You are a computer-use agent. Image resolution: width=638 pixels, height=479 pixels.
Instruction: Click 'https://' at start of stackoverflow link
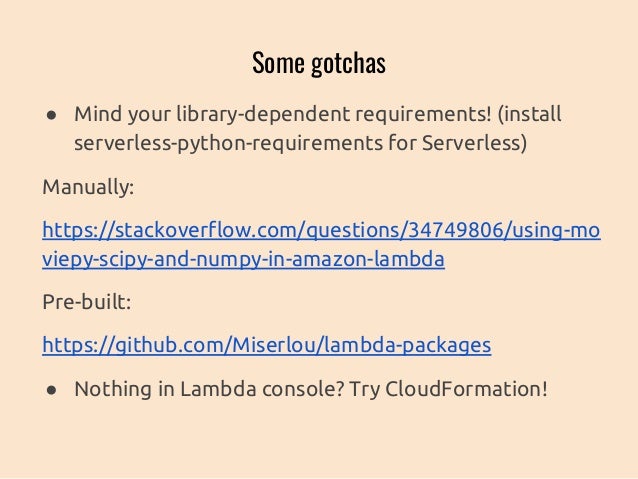(x=76, y=230)
